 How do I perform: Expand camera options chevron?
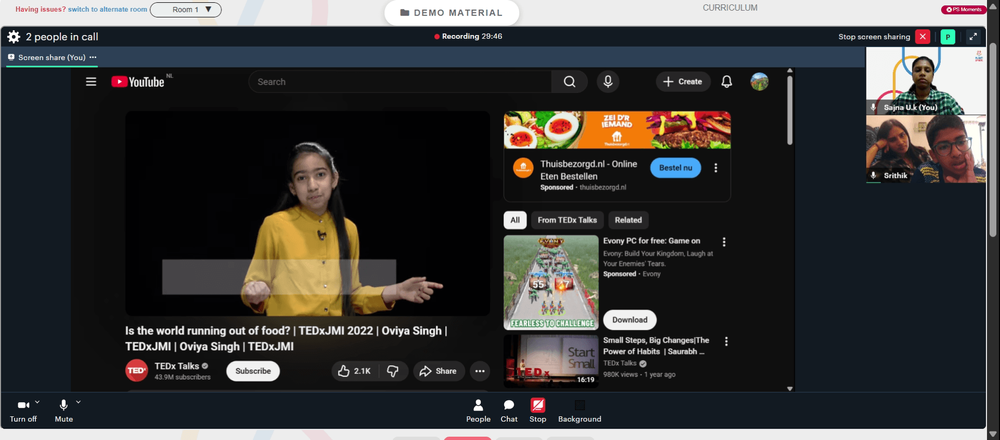point(37,402)
